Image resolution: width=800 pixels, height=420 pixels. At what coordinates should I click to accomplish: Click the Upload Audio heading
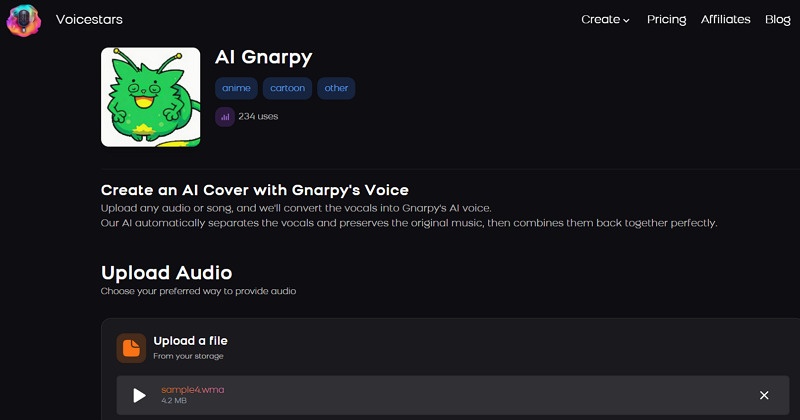point(166,273)
